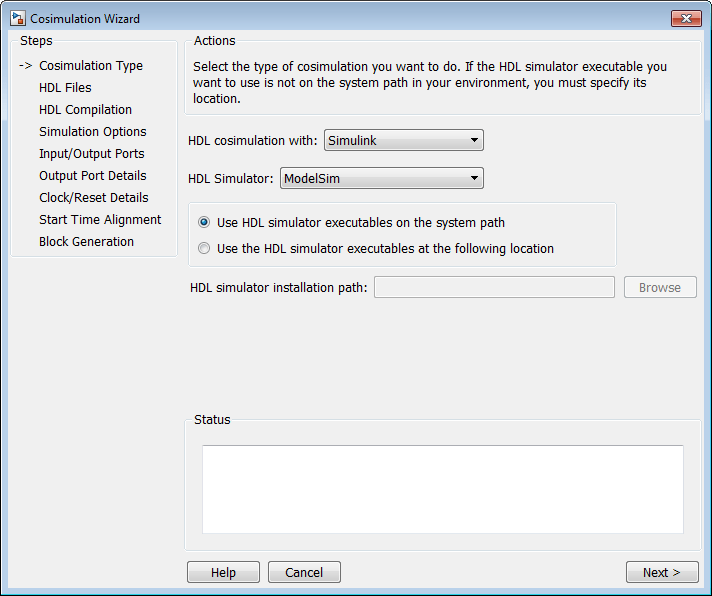Open the 'HDL cosimulation with' dropdown
The height and width of the screenshot is (596, 712).
(404, 141)
